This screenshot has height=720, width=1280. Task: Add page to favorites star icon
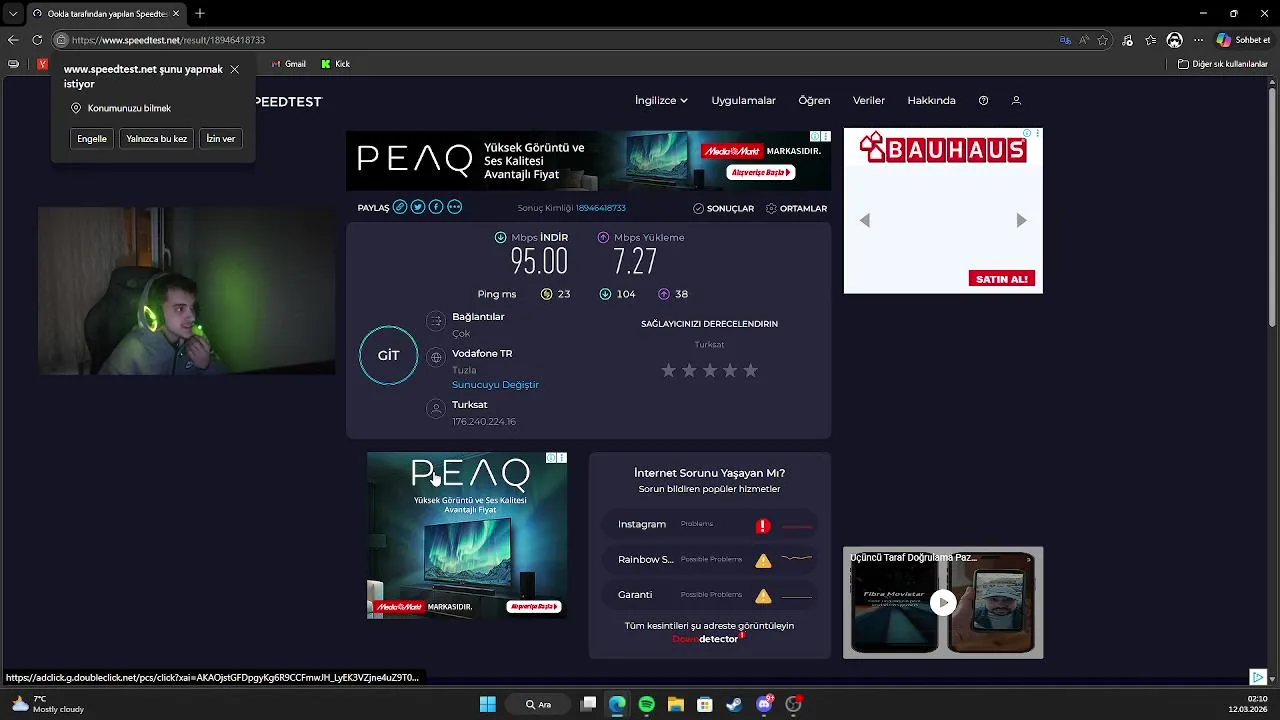1103,40
